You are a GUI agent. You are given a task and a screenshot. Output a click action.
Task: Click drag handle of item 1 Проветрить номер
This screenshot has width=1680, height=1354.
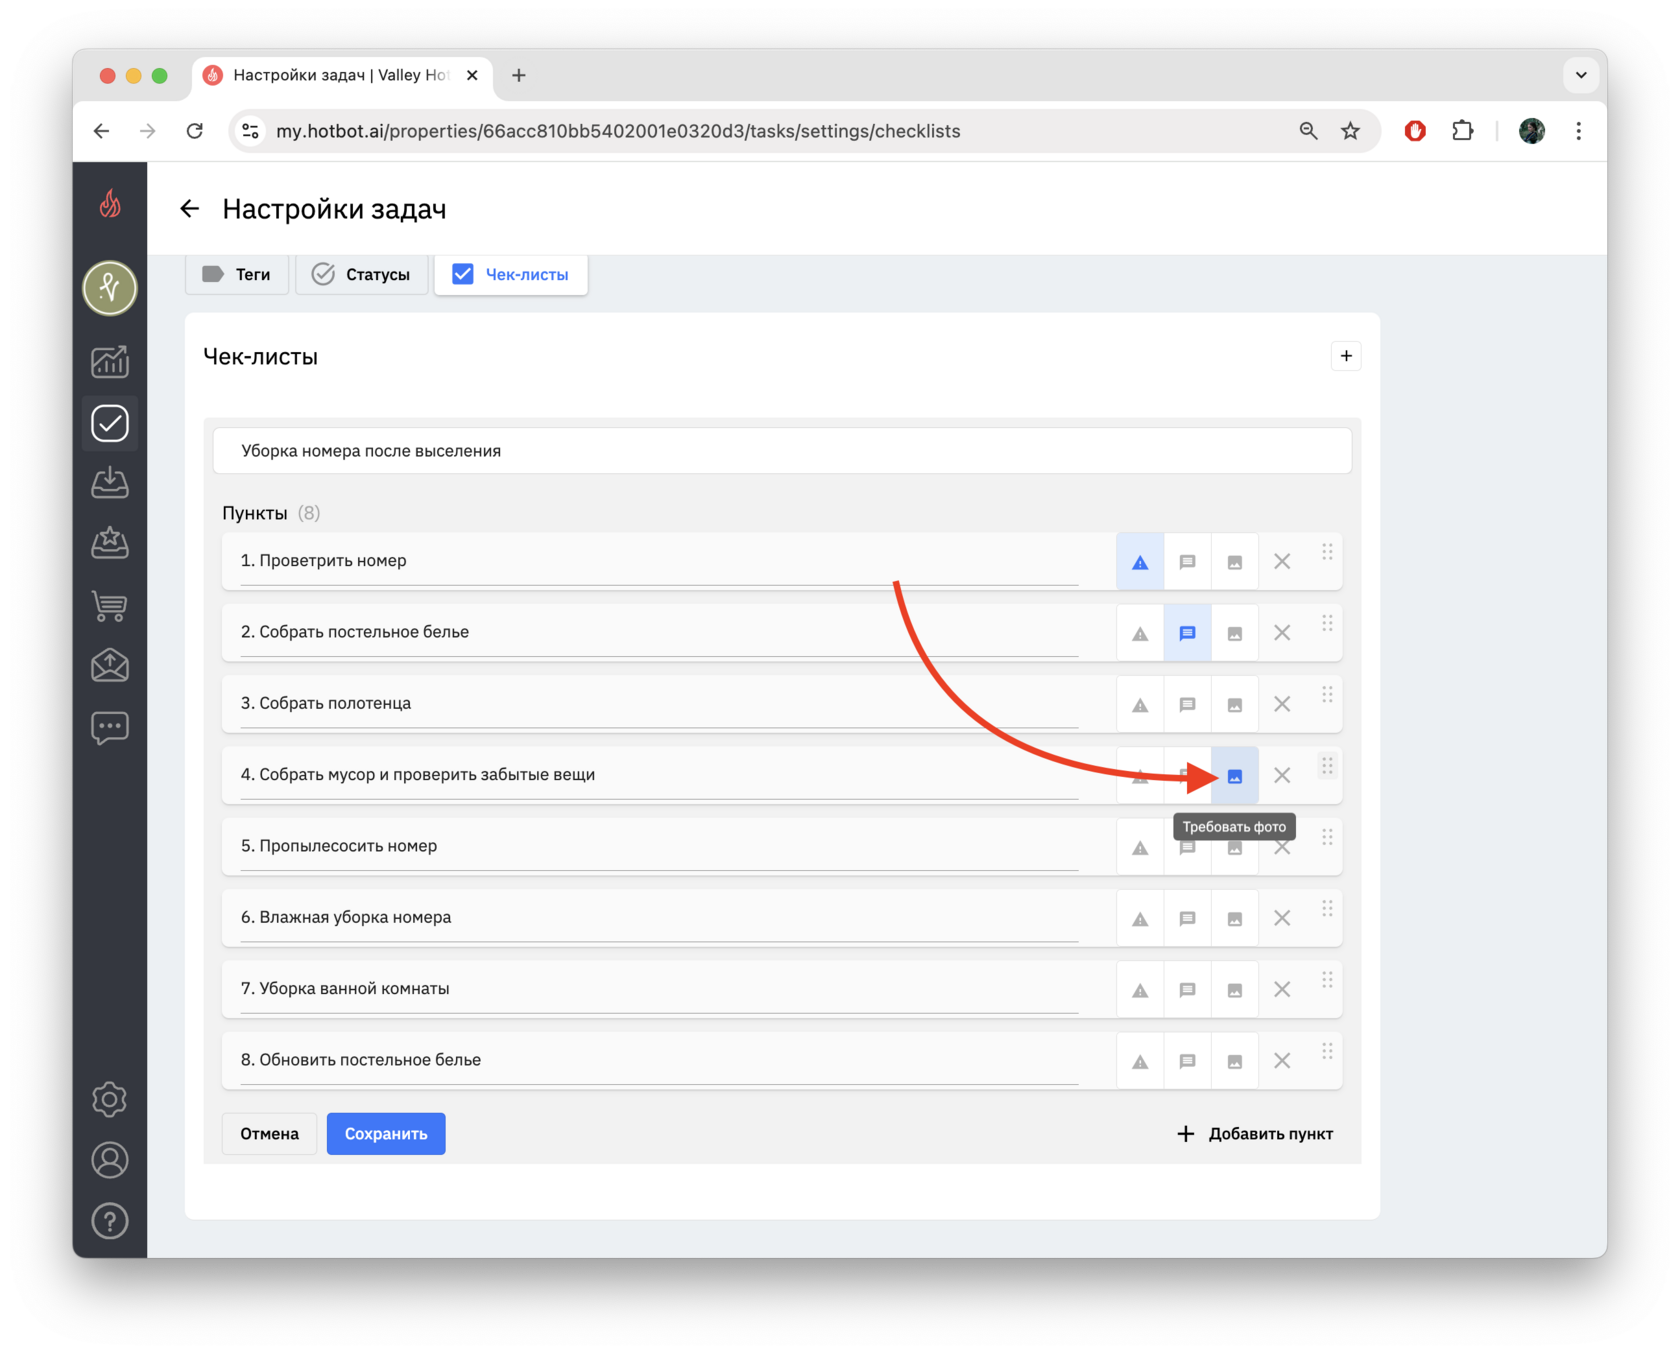tap(1327, 552)
